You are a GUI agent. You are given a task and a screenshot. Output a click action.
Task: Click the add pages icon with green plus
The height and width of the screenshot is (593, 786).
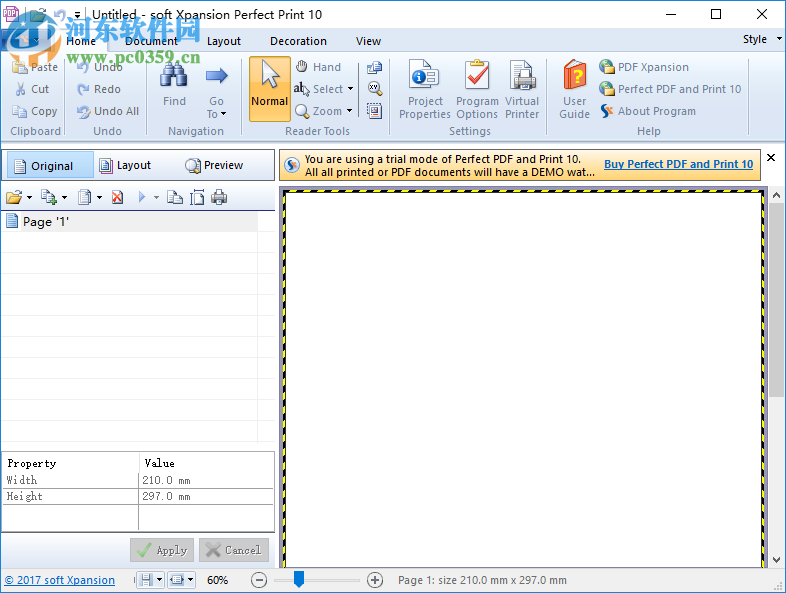[49, 197]
